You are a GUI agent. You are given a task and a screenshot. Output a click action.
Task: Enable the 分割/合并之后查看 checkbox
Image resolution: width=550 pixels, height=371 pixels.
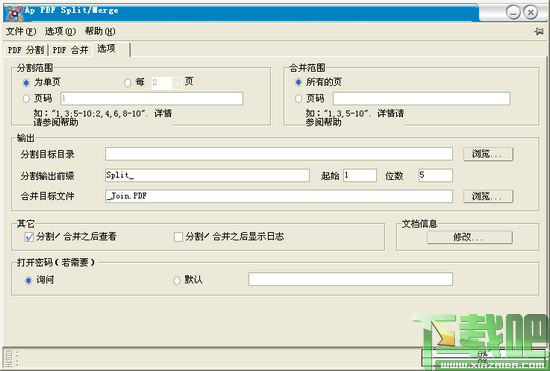29,237
